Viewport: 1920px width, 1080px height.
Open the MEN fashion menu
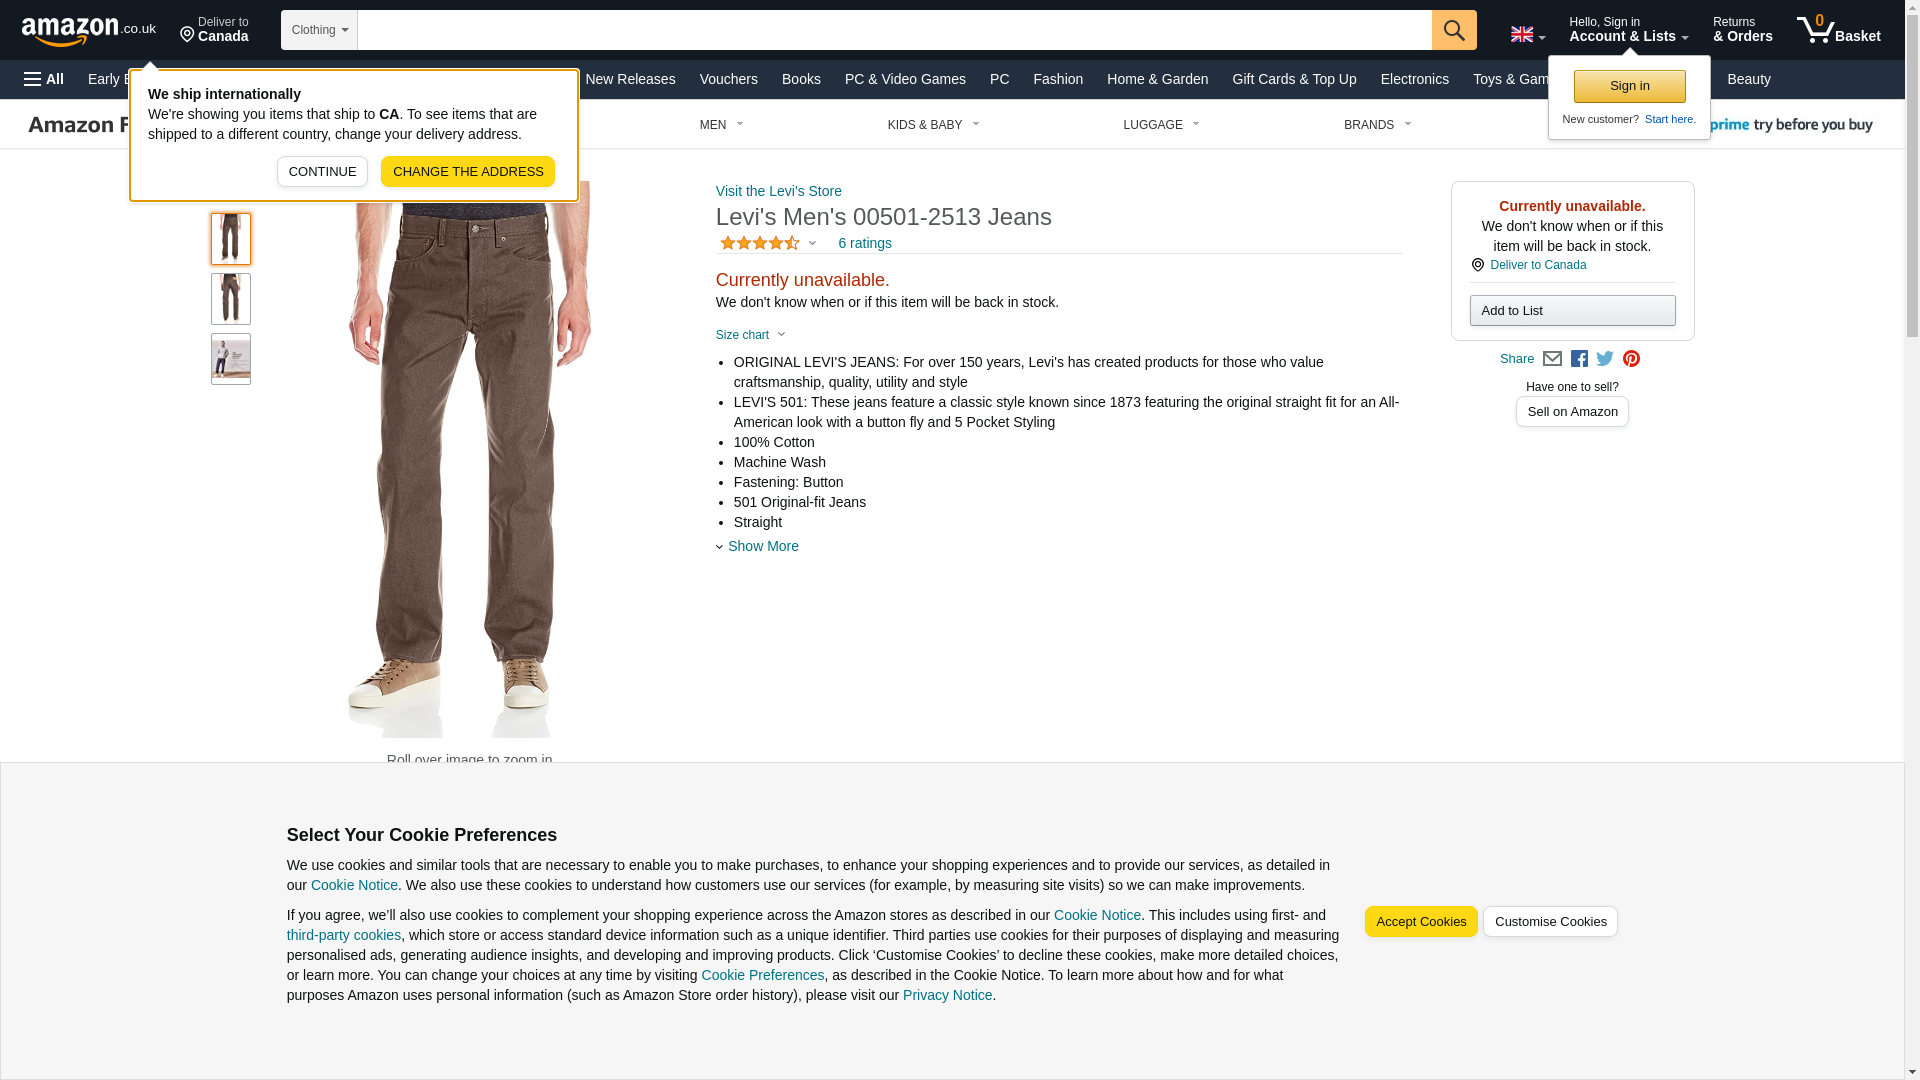click(721, 125)
